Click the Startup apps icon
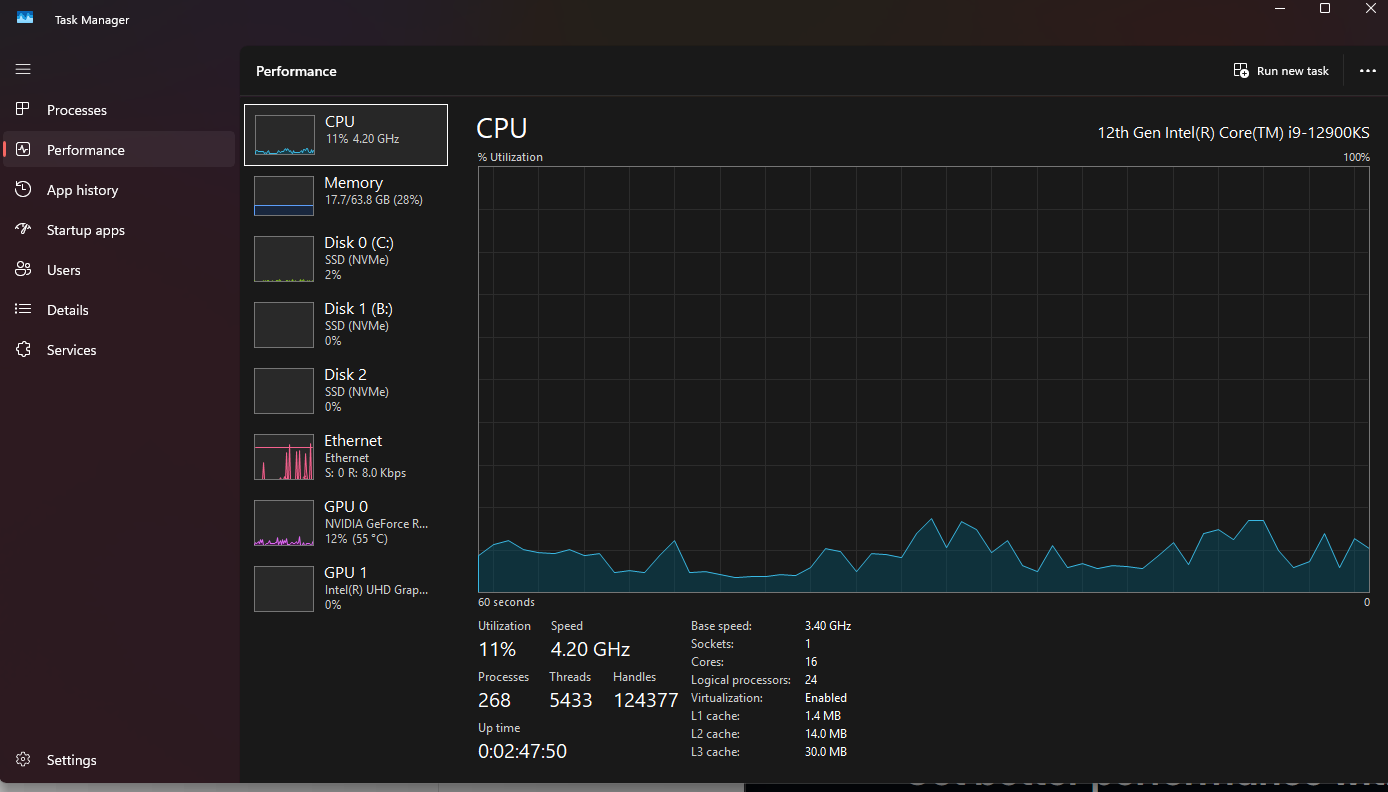This screenshot has width=1388, height=792. 22,229
